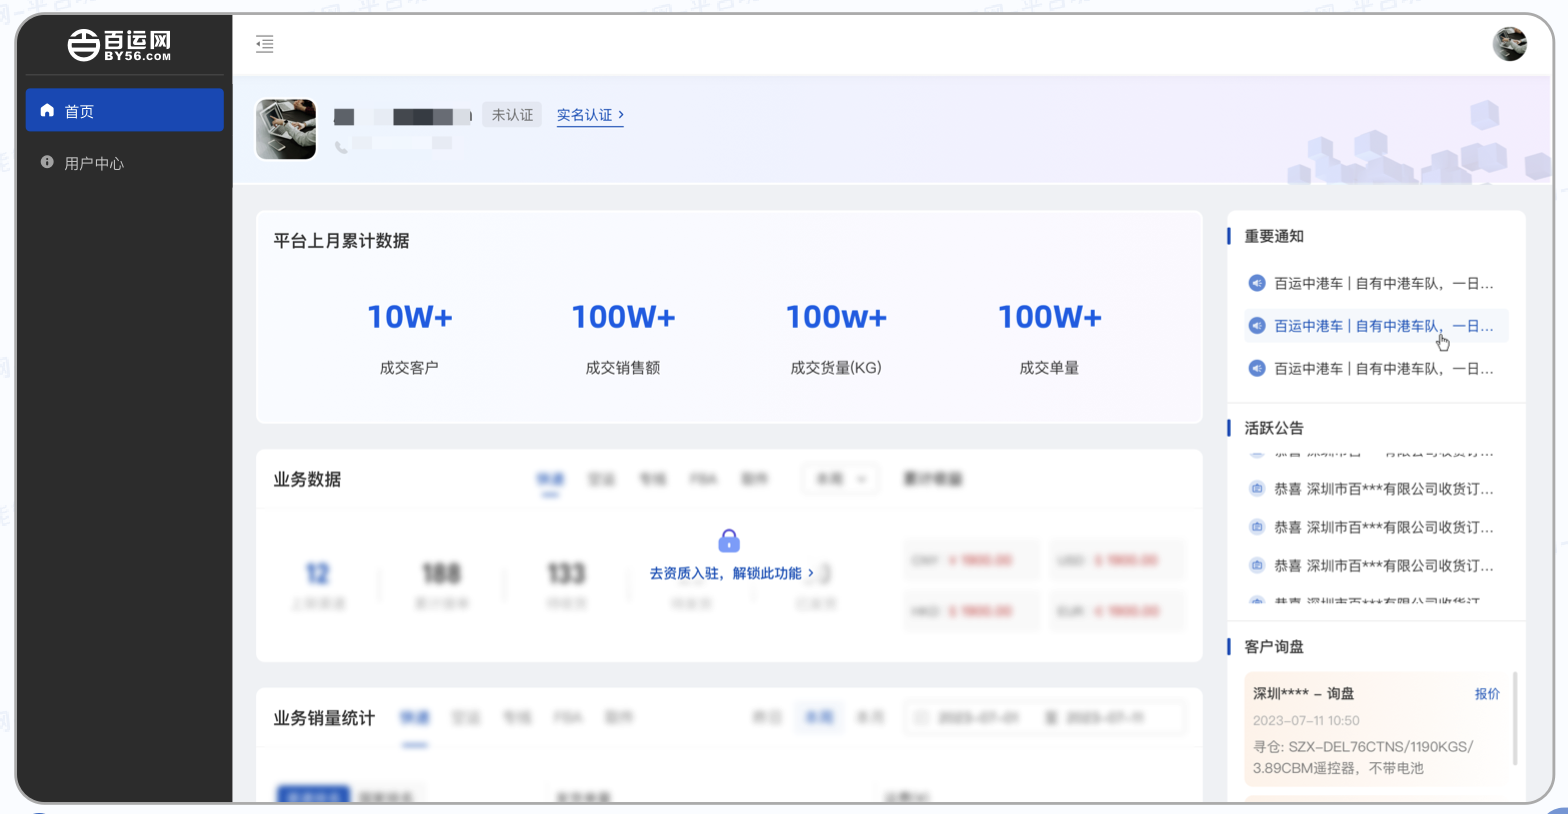Collapse the sidebar with the menu fold icon
This screenshot has width=1568, height=814.
264,44
